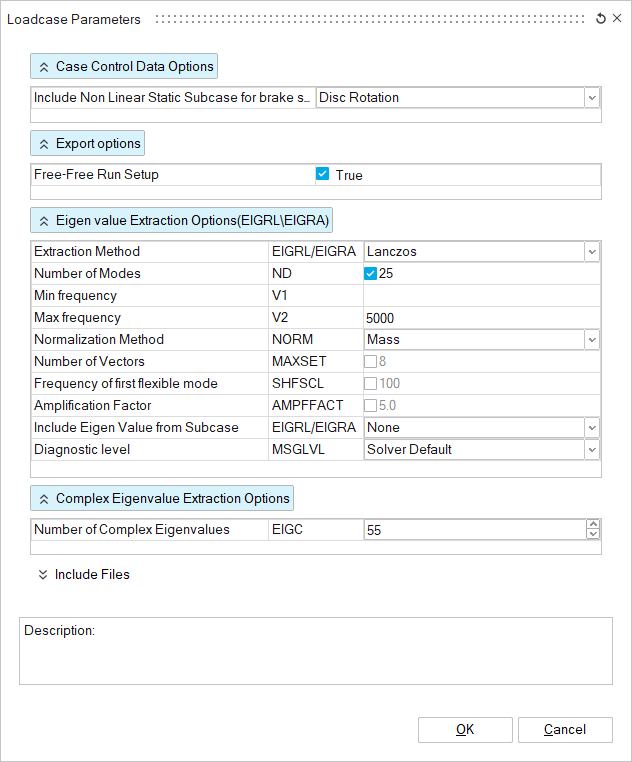
Task: Open the Diagnostic level dropdown
Action: coord(592,450)
